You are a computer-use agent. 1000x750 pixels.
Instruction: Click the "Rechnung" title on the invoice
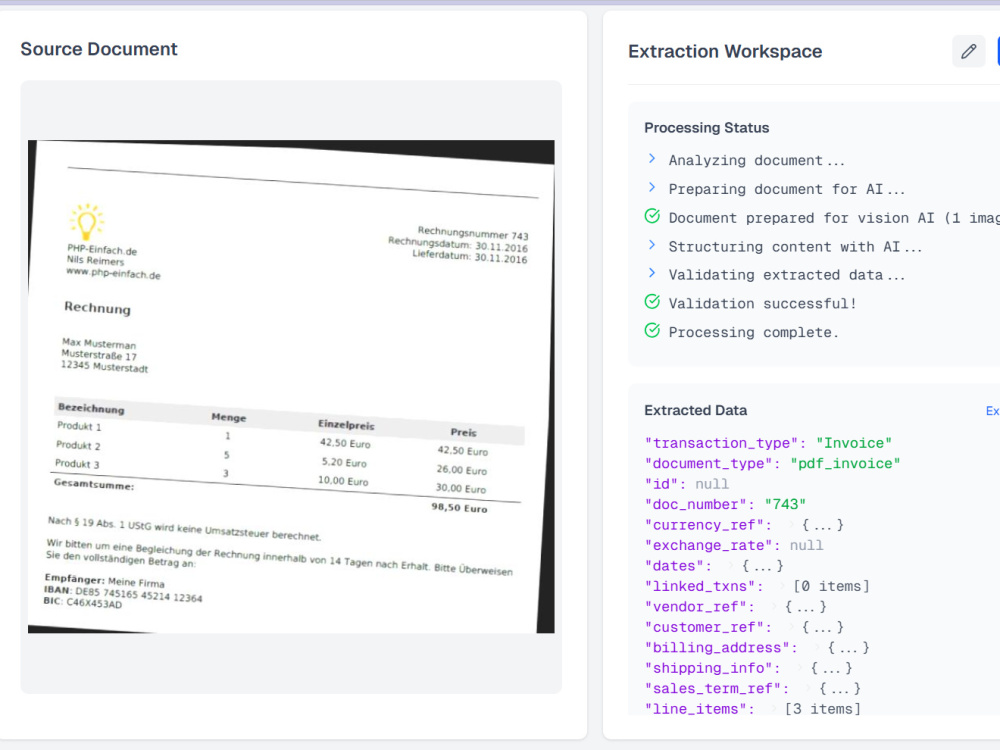(x=97, y=307)
